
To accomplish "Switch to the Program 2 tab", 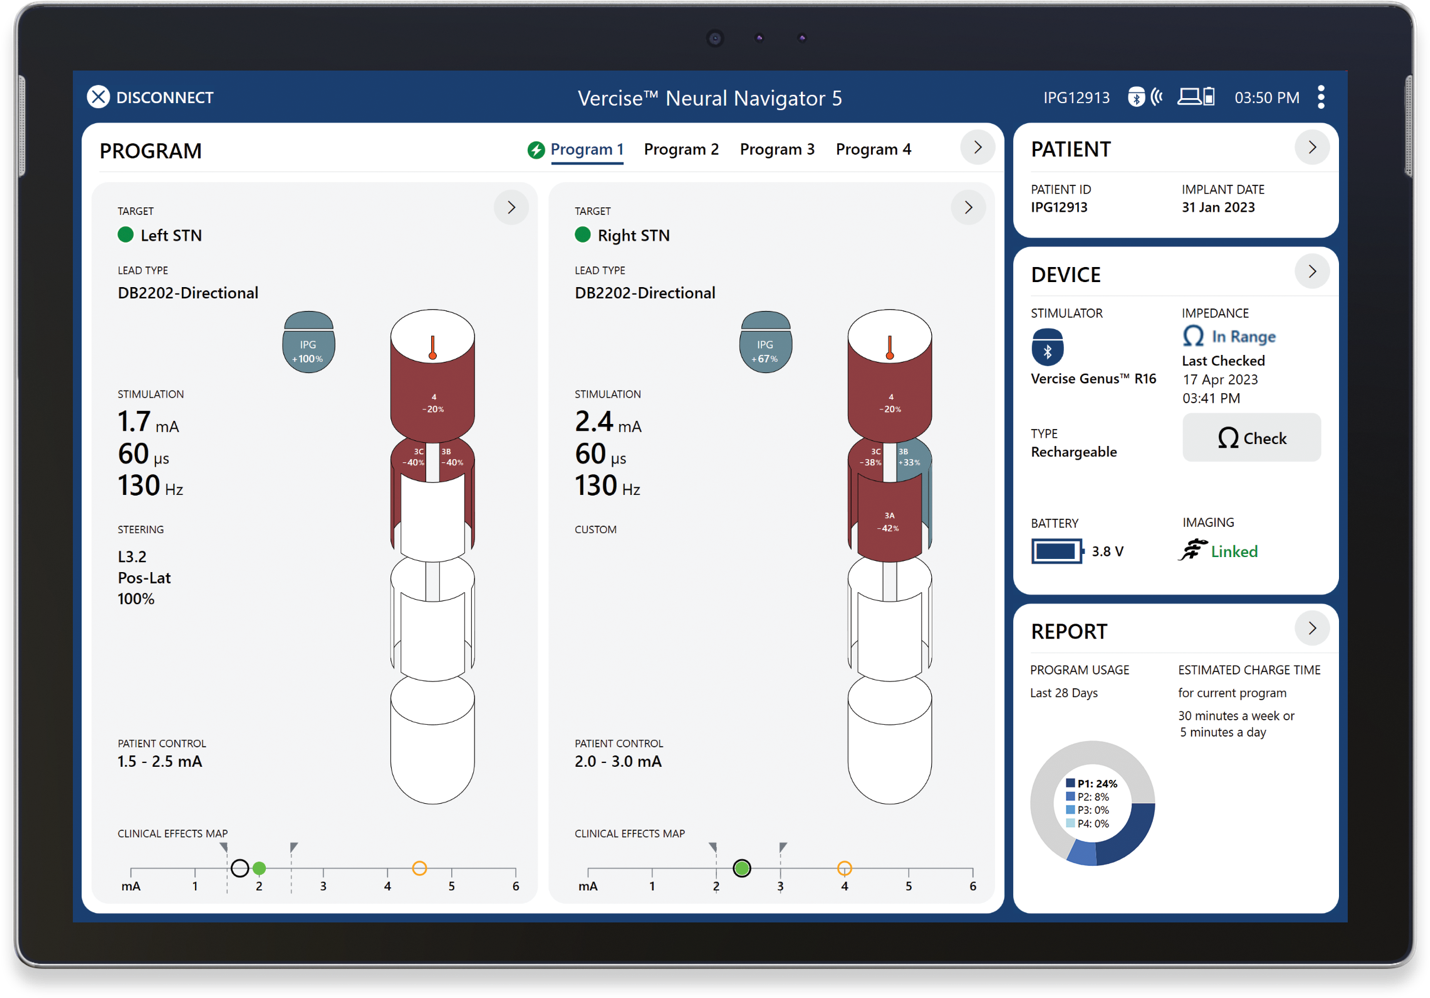I will point(681,148).
